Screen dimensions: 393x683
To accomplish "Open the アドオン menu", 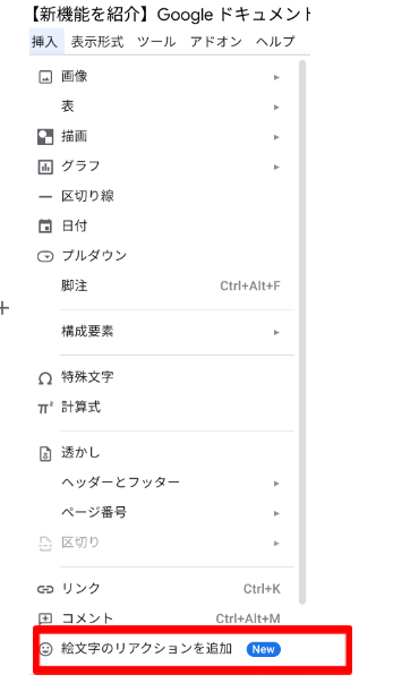I will click(216, 42).
